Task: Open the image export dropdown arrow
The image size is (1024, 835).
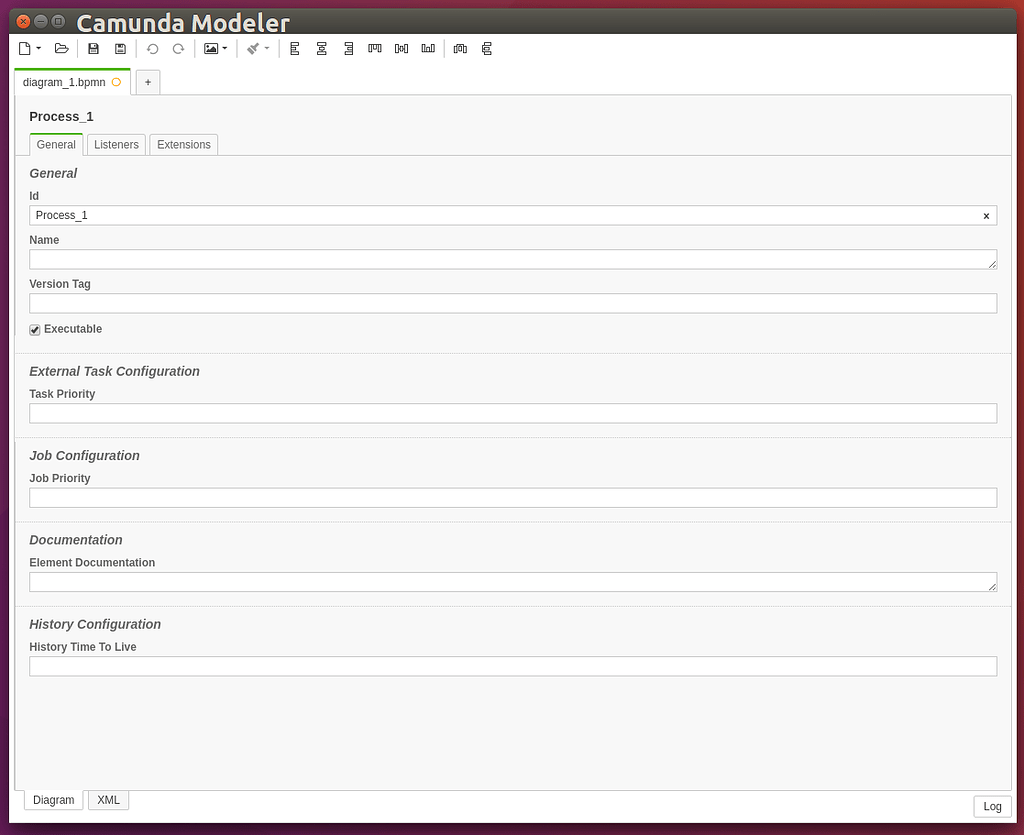Action: tap(225, 48)
